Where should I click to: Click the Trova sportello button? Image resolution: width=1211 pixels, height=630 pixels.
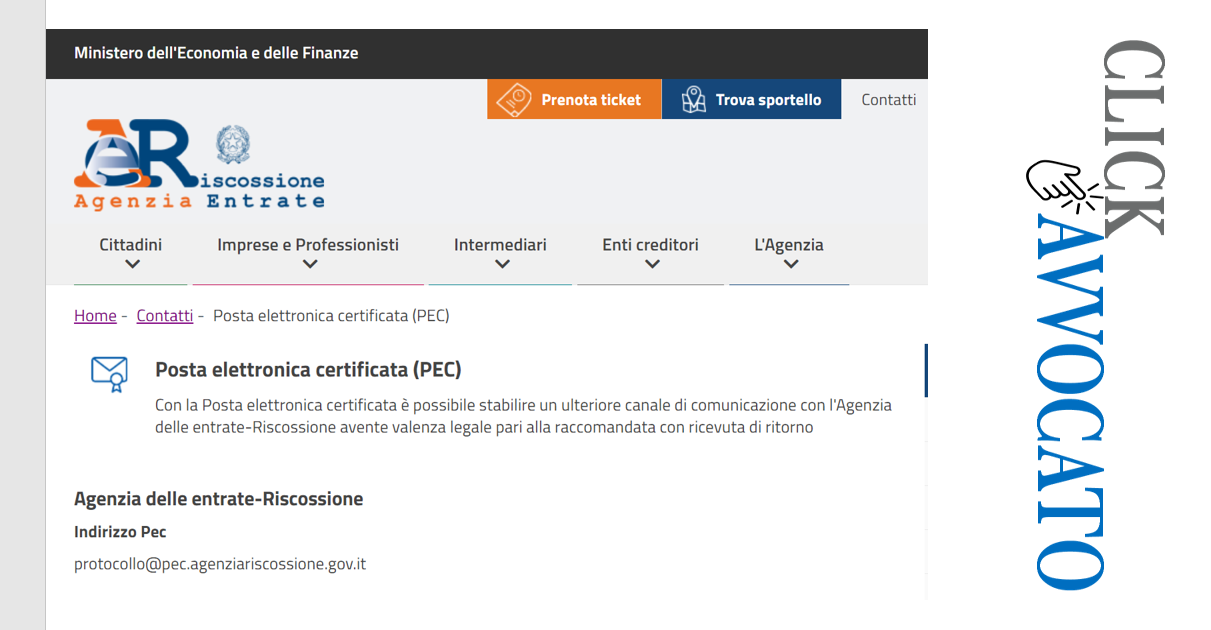click(x=752, y=100)
